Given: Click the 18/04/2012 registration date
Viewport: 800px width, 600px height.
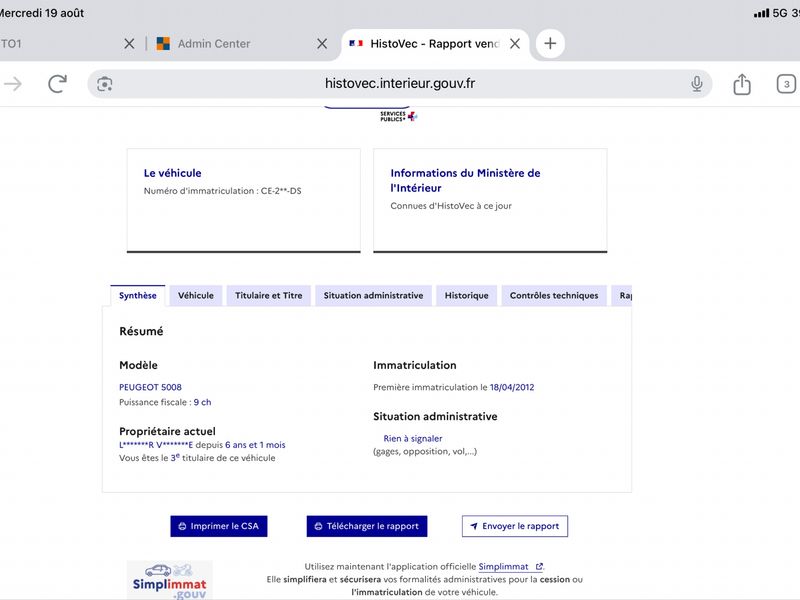Looking at the screenshot, I should (512, 387).
